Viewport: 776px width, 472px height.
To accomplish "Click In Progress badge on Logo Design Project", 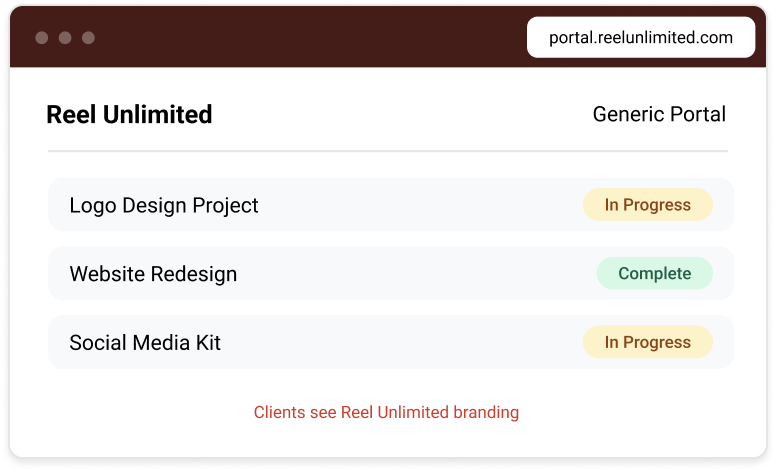I will (647, 204).
